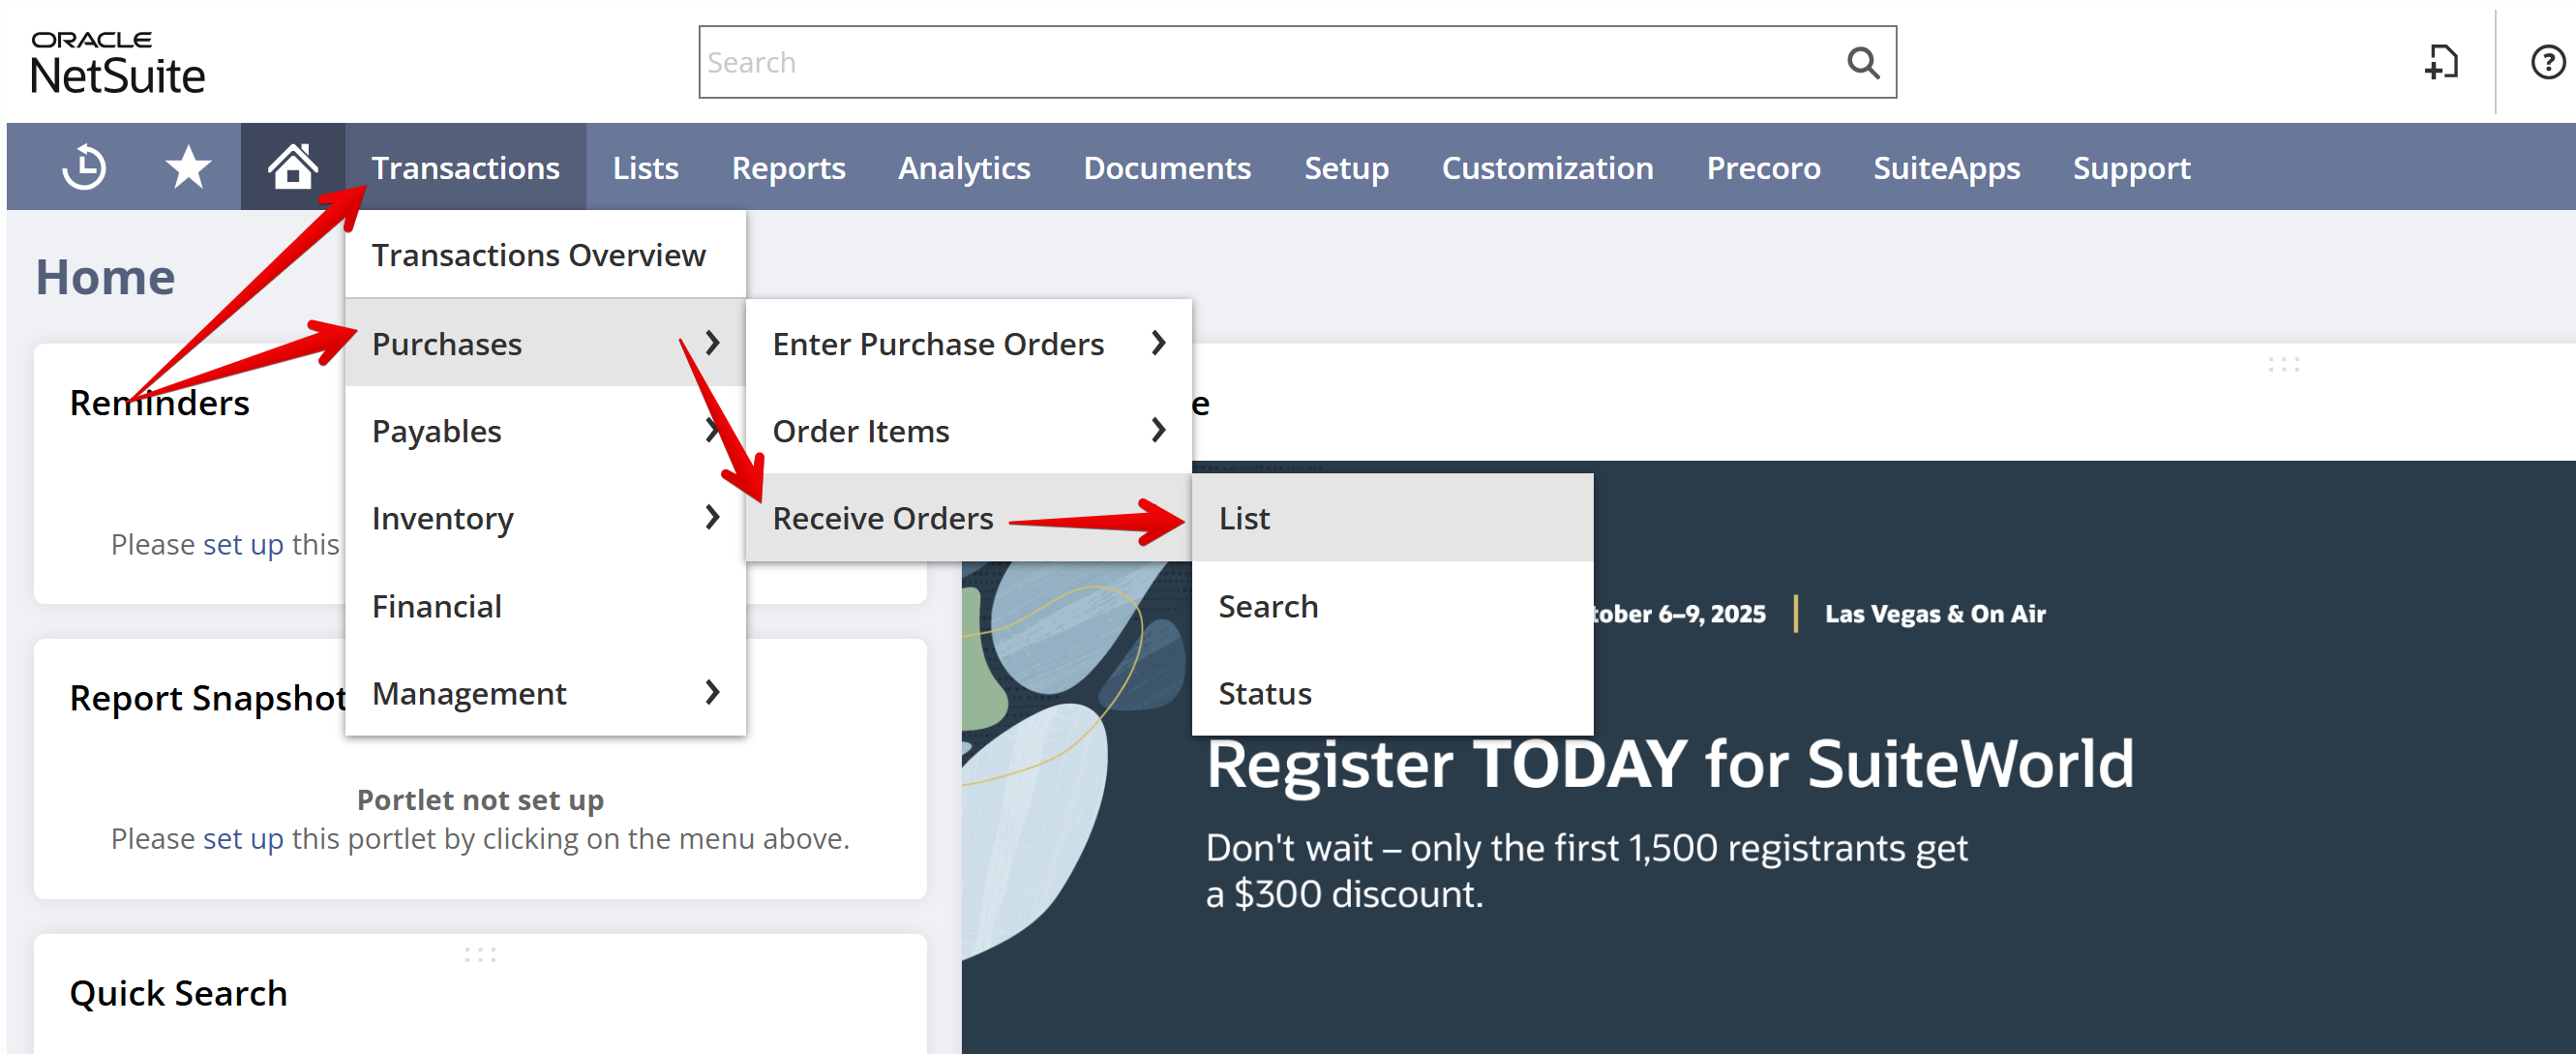Select the Management menu entry
2576x1054 pixels.
pyautogui.click(x=545, y=693)
